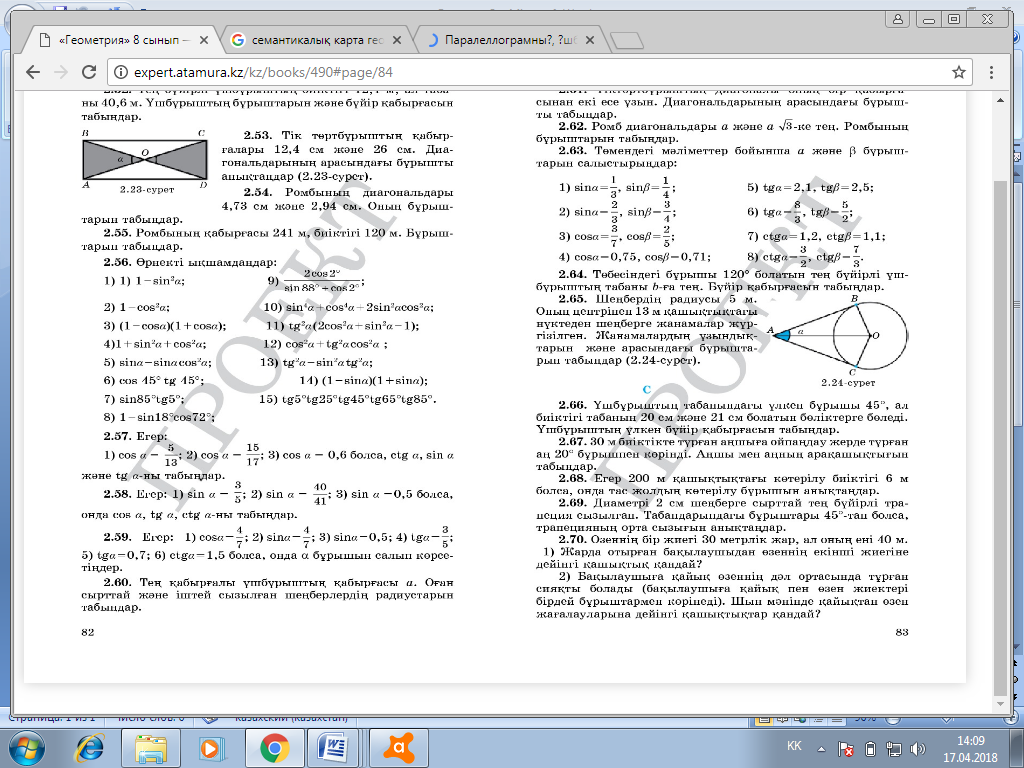Open the Chrome user profile button

[898, 20]
